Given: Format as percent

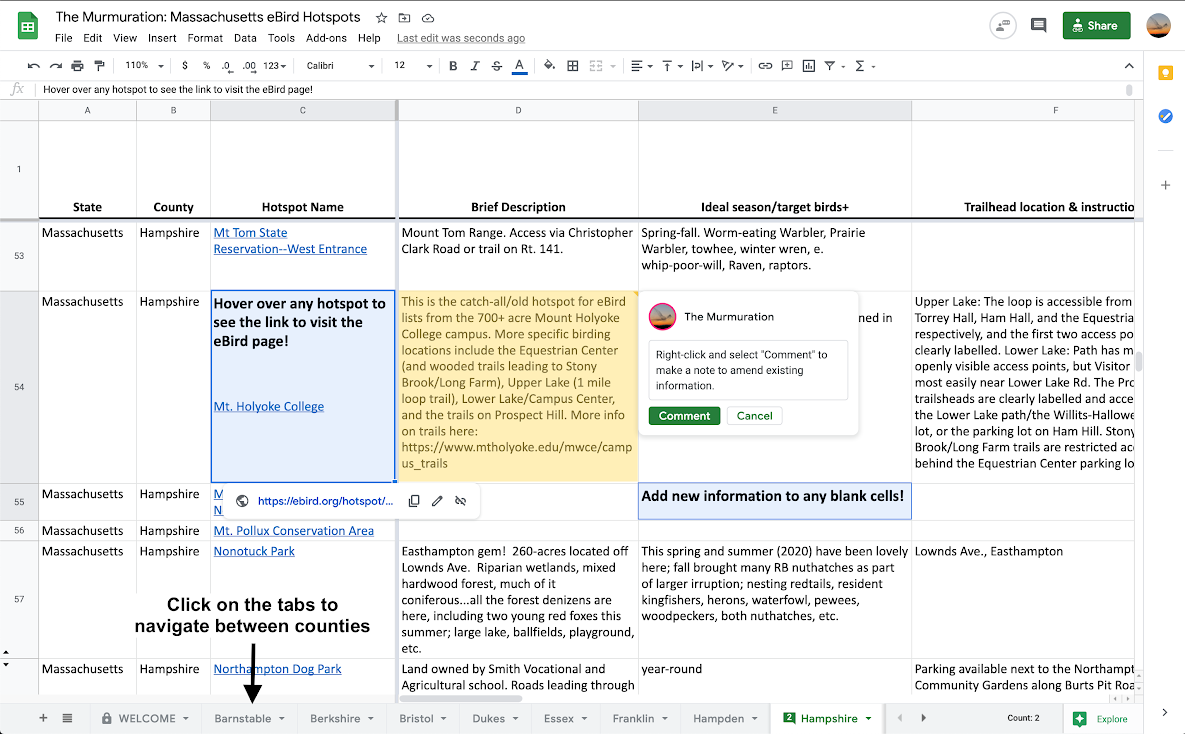Looking at the screenshot, I should [x=206, y=66].
